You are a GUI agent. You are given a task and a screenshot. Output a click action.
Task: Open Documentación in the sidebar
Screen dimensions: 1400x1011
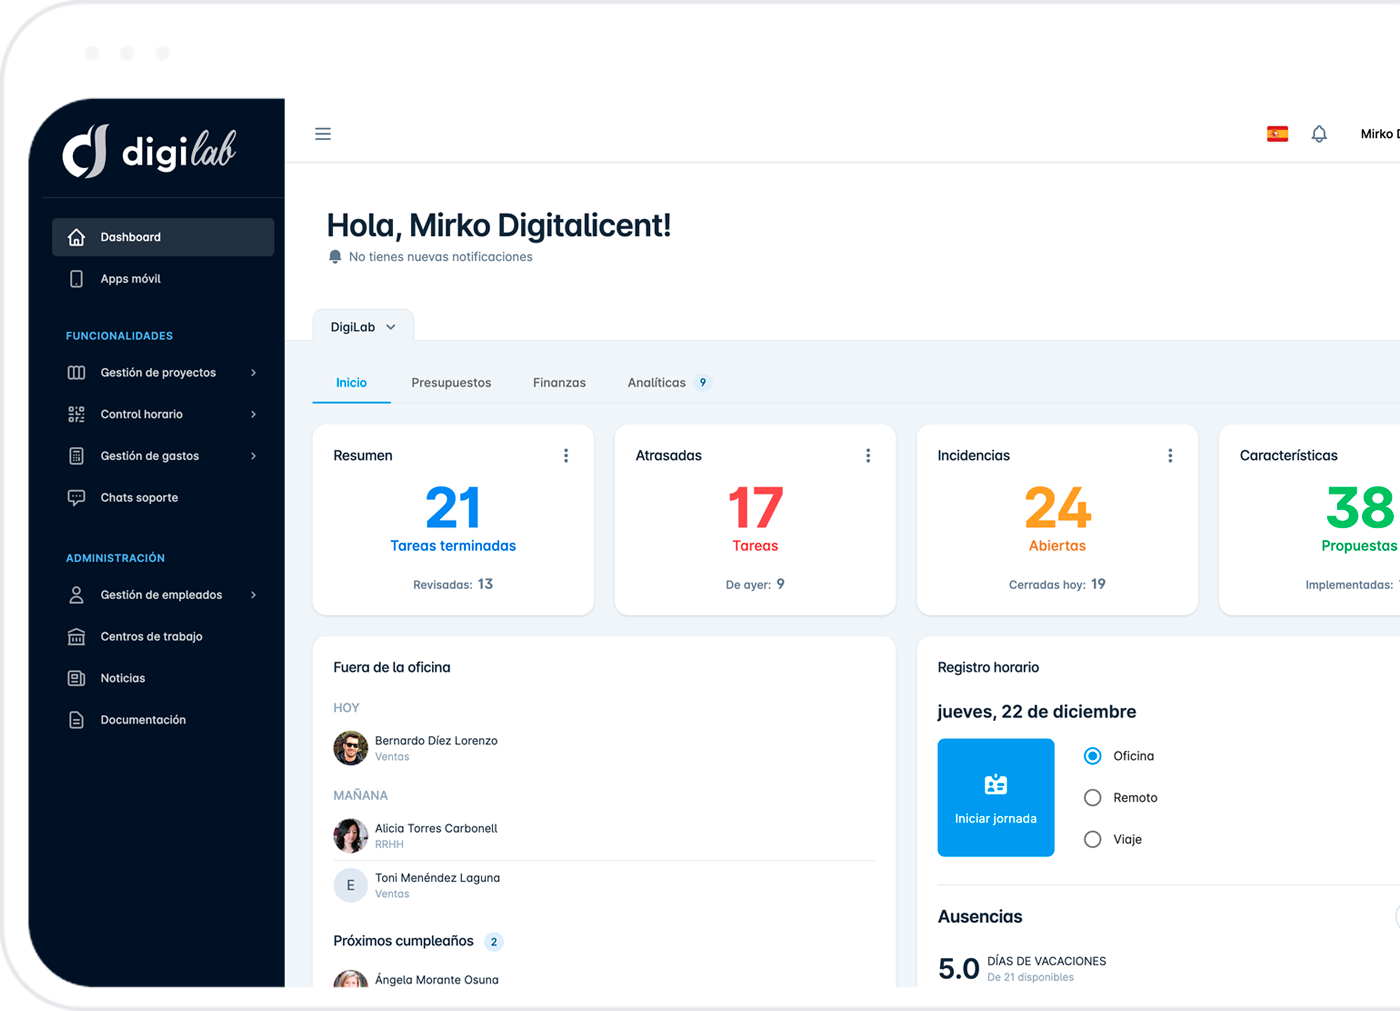coord(143,720)
